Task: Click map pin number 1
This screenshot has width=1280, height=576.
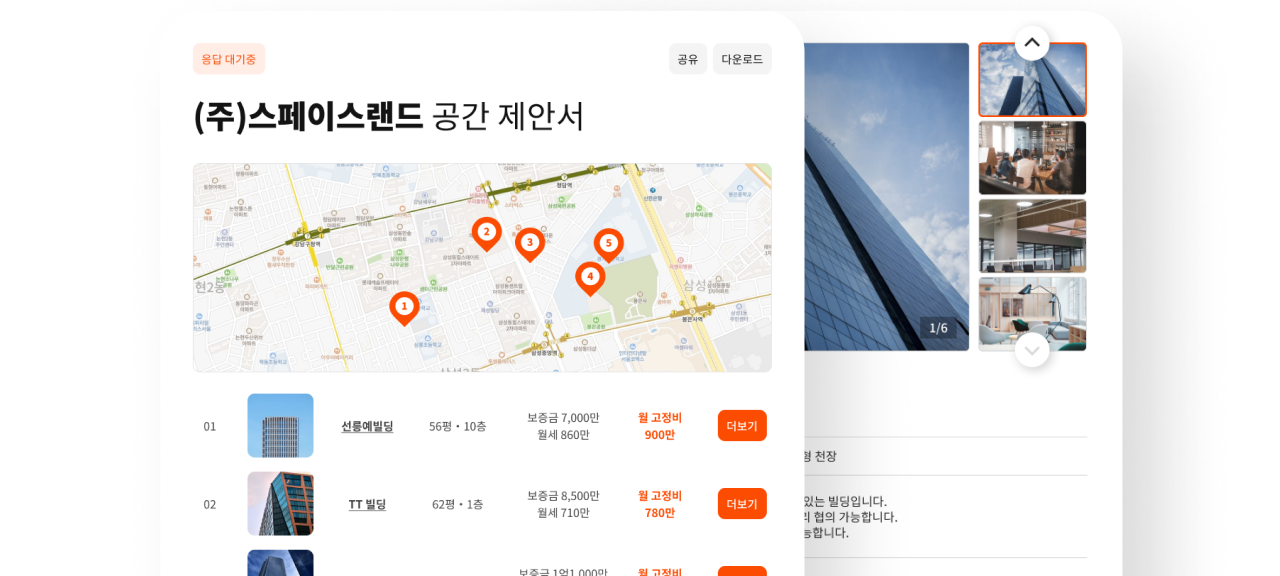Action: coord(404,306)
